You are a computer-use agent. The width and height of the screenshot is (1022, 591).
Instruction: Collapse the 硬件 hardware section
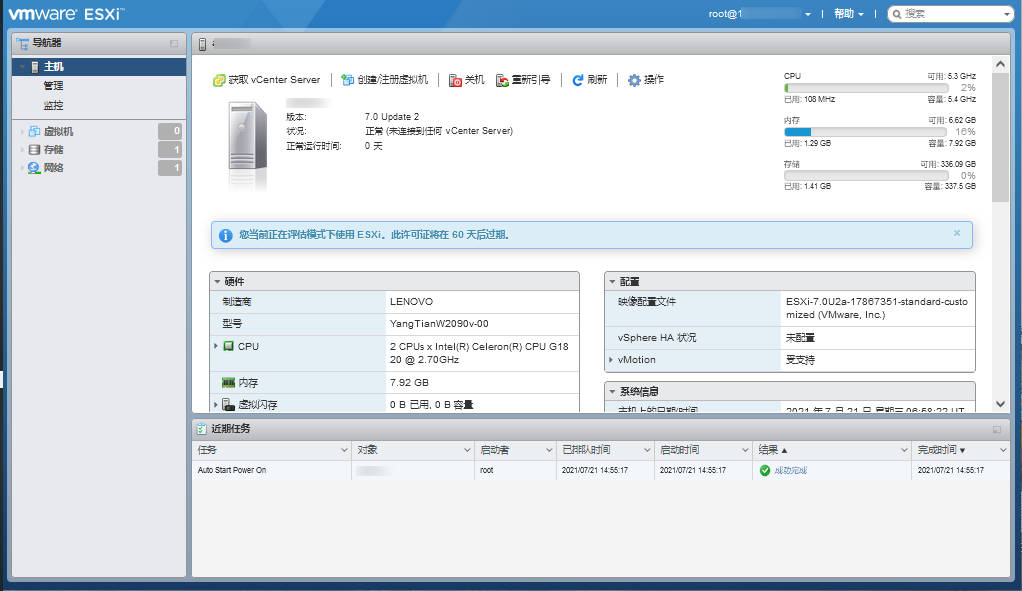pyautogui.click(x=218, y=281)
